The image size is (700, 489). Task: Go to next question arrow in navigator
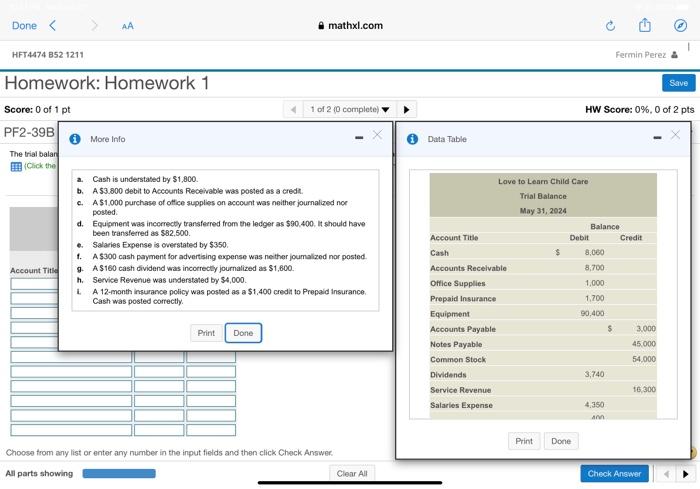[406, 109]
